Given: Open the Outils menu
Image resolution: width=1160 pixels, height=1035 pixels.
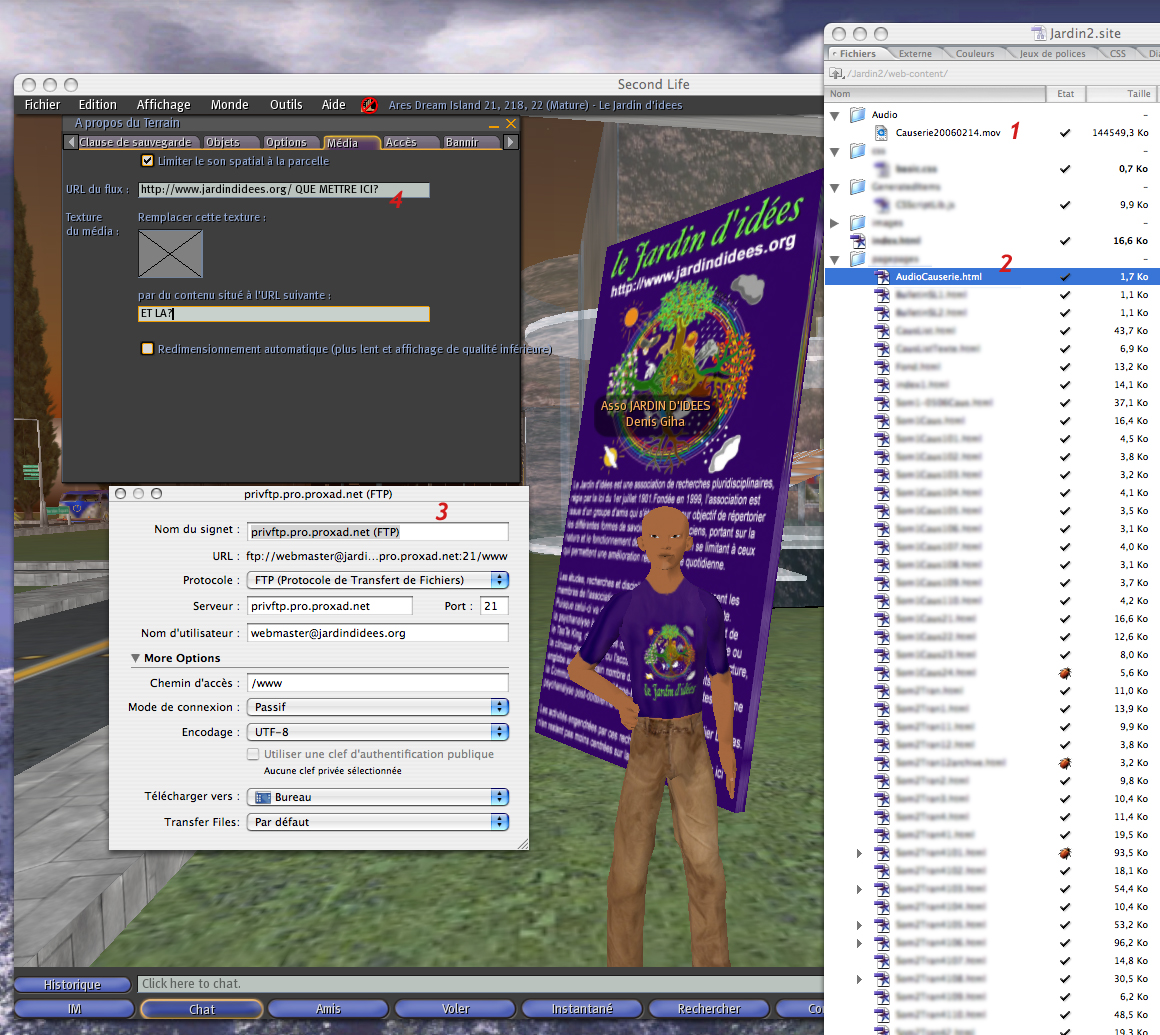Looking at the screenshot, I should (286, 105).
